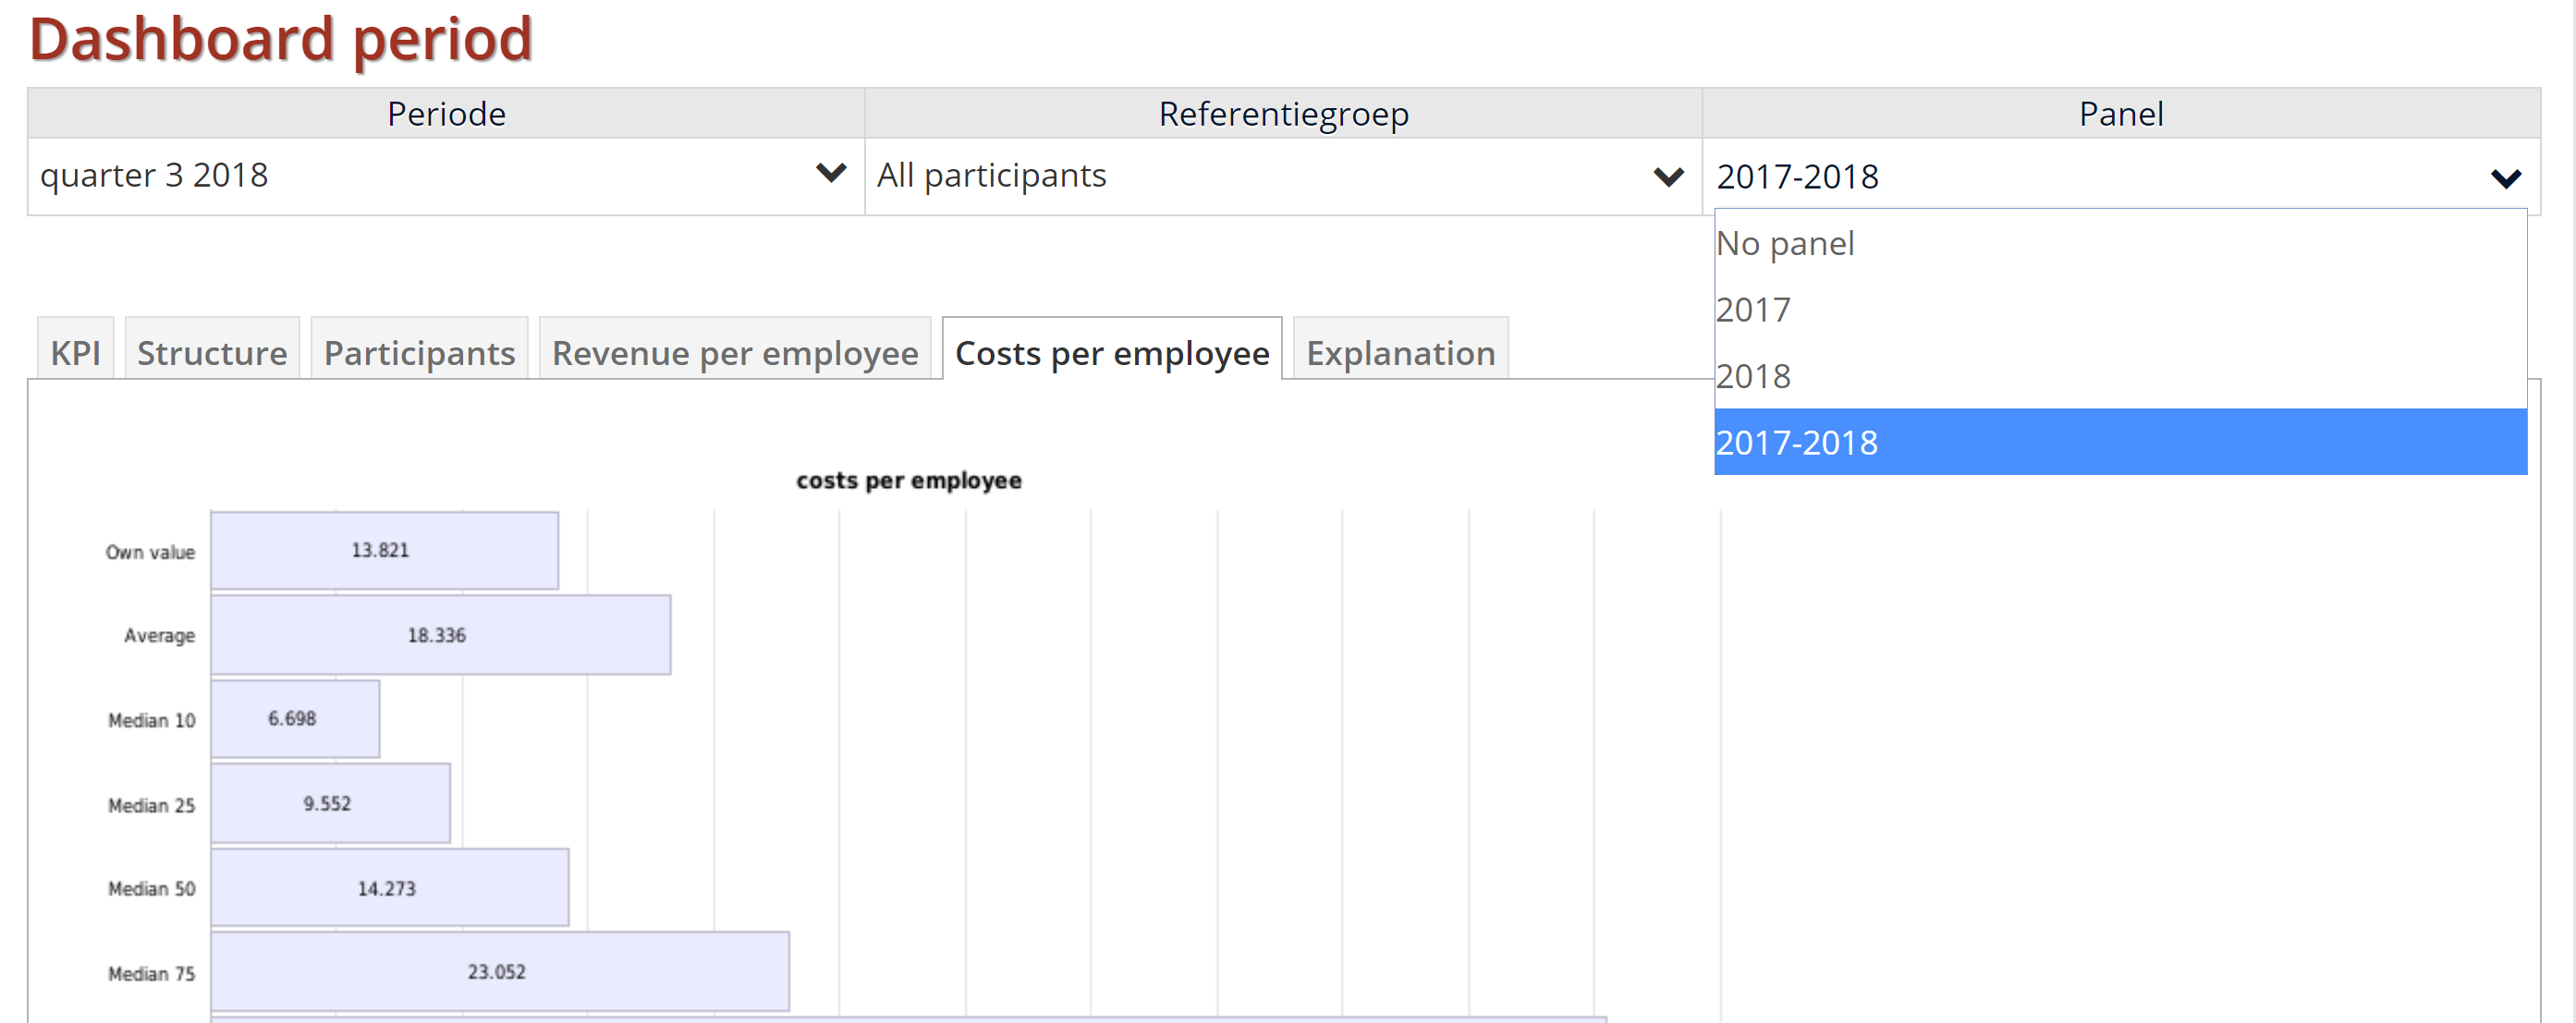This screenshot has height=1023, width=2576.
Task: Click the 'Panel' column header
Action: click(2120, 114)
